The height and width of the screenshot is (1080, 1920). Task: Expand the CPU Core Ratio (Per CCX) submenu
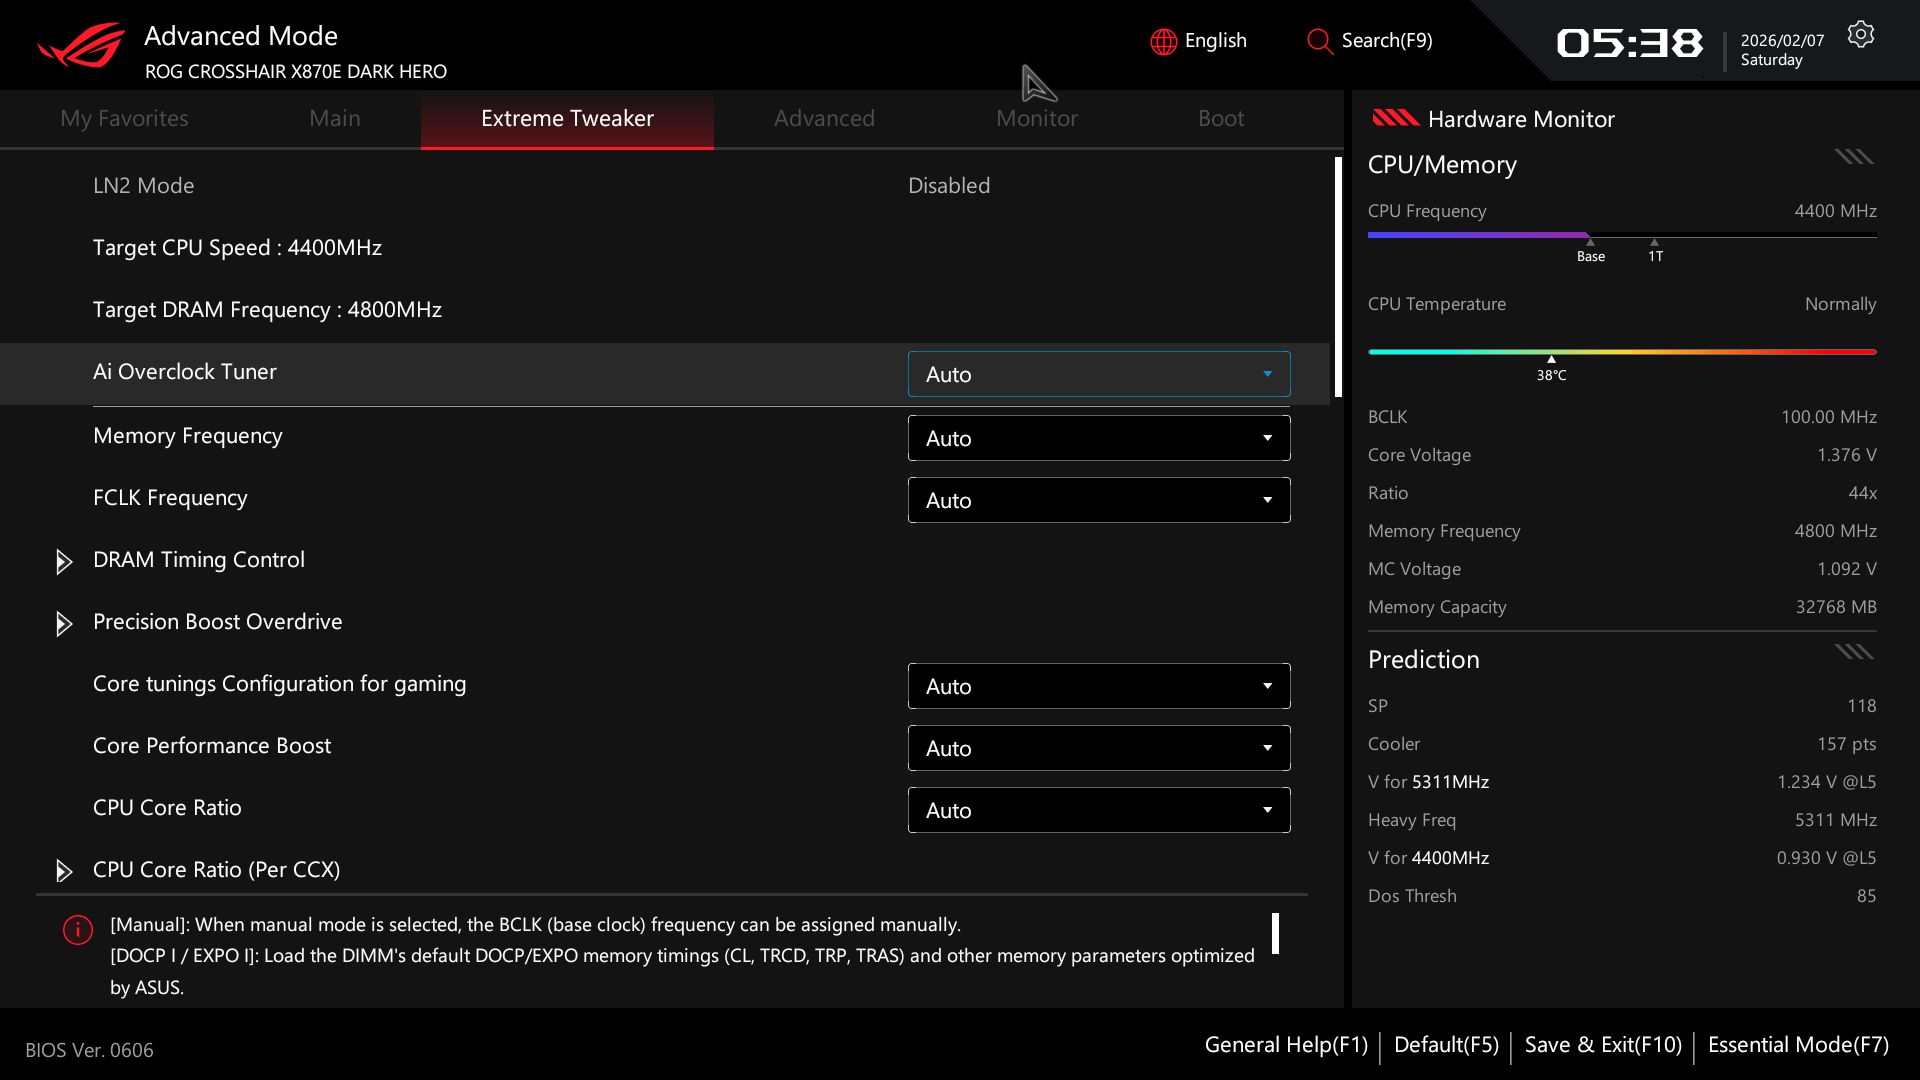click(x=216, y=870)
